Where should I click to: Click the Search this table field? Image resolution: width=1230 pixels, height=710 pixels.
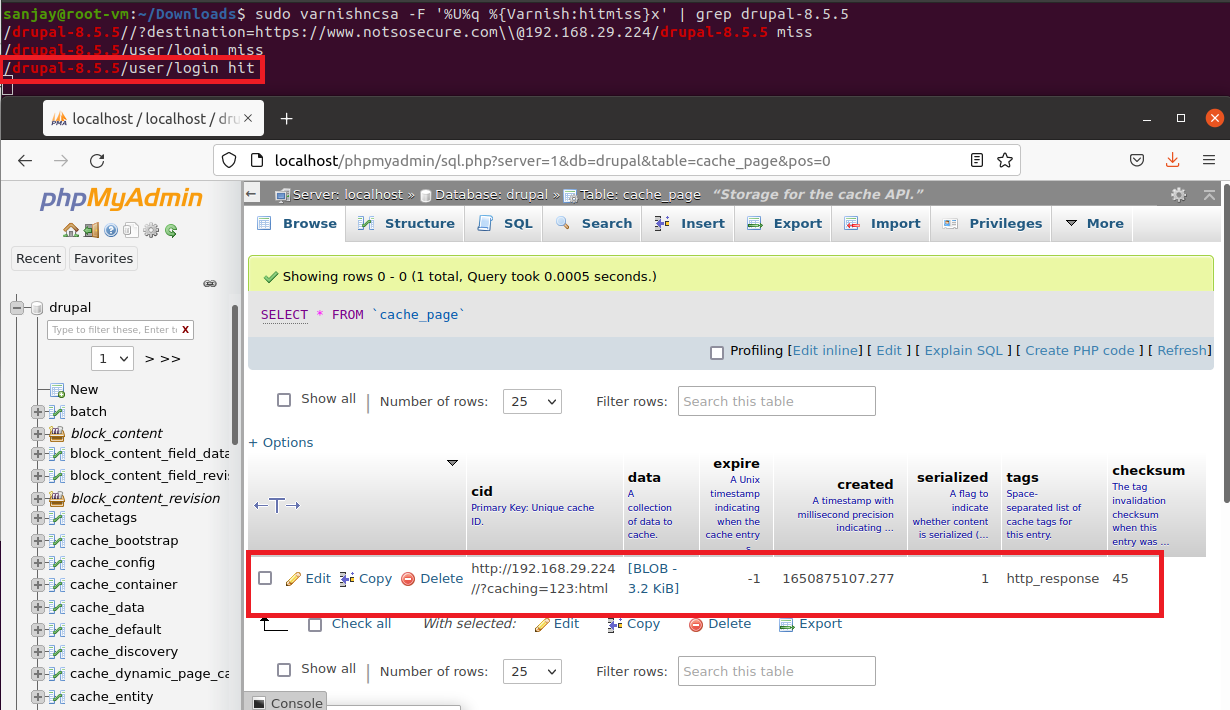(776, 402)
